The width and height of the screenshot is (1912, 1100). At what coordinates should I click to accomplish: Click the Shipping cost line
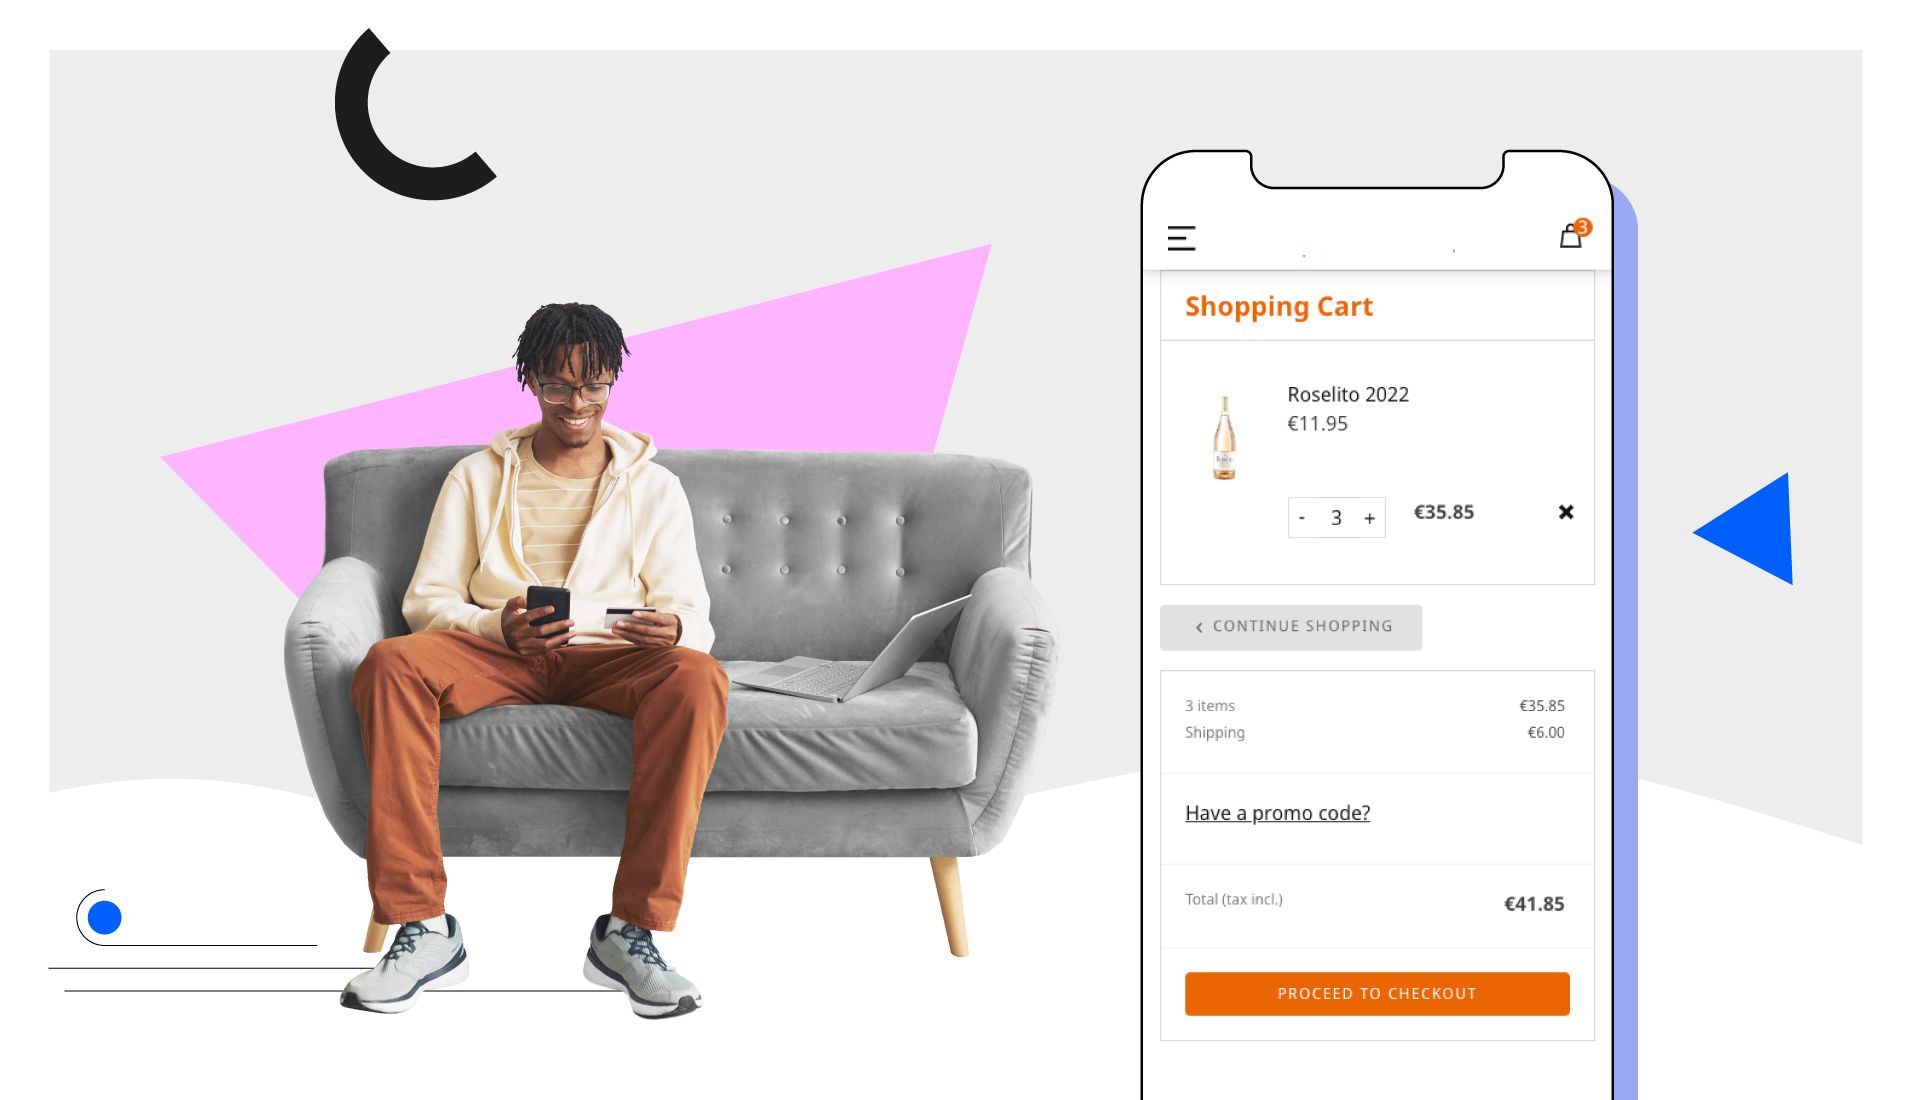pos(1215,732)
